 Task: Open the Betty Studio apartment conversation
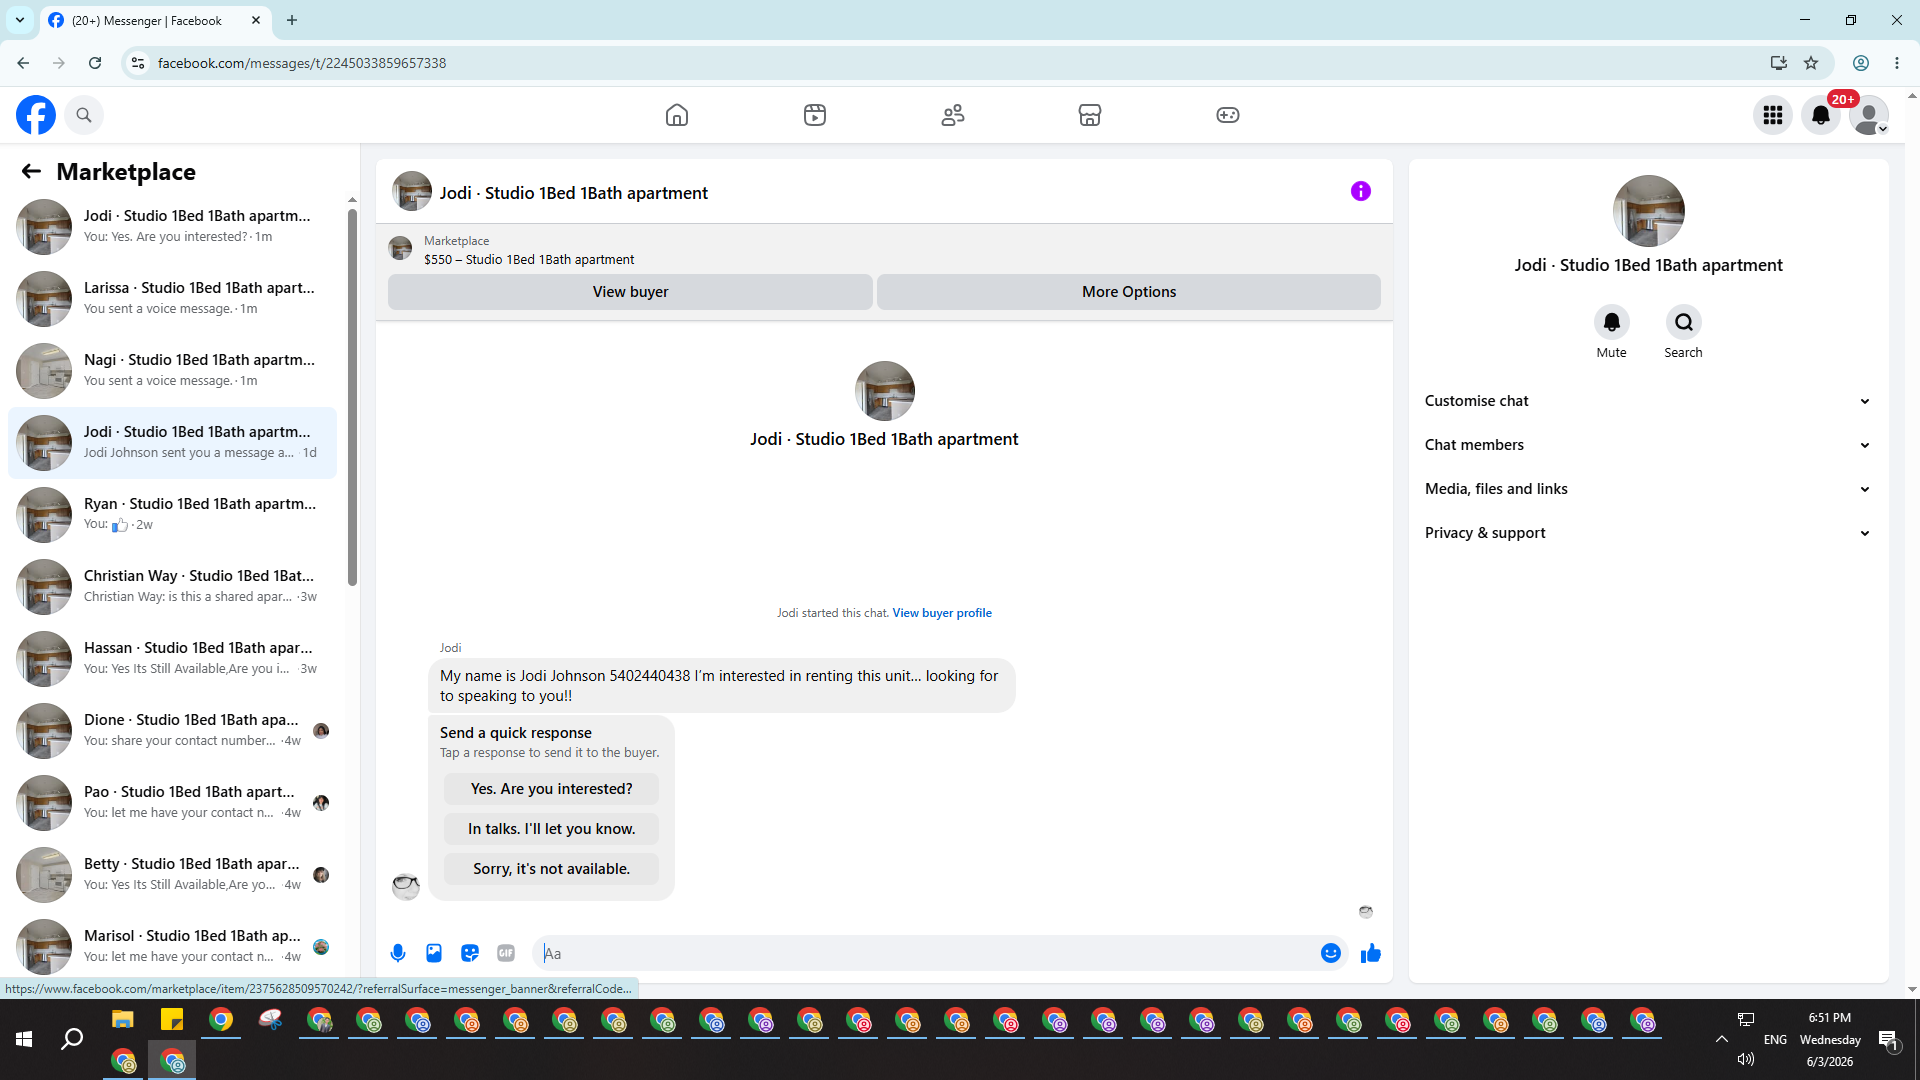coord(173,875)
